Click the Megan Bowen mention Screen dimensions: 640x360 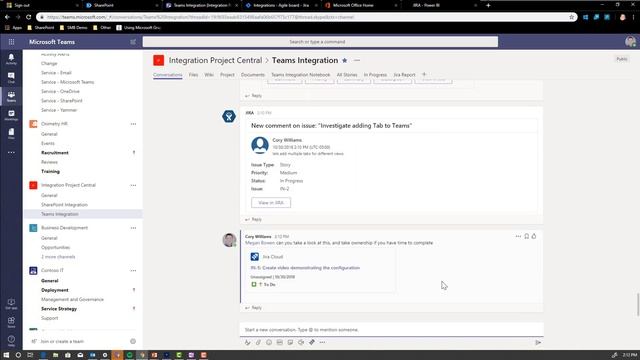(260, 243)
